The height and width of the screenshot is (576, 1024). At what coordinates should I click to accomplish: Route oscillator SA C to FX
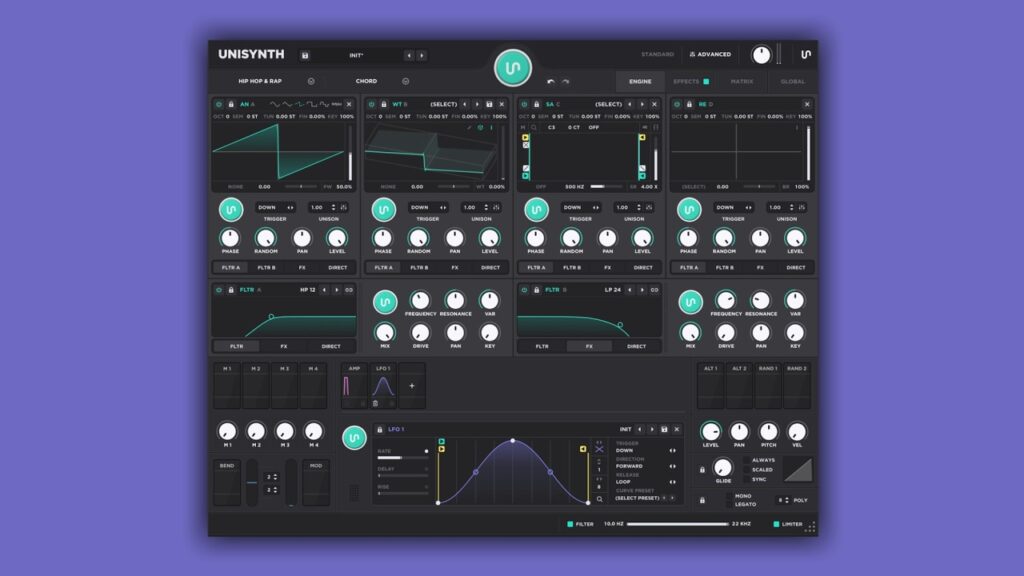point(607,268)
